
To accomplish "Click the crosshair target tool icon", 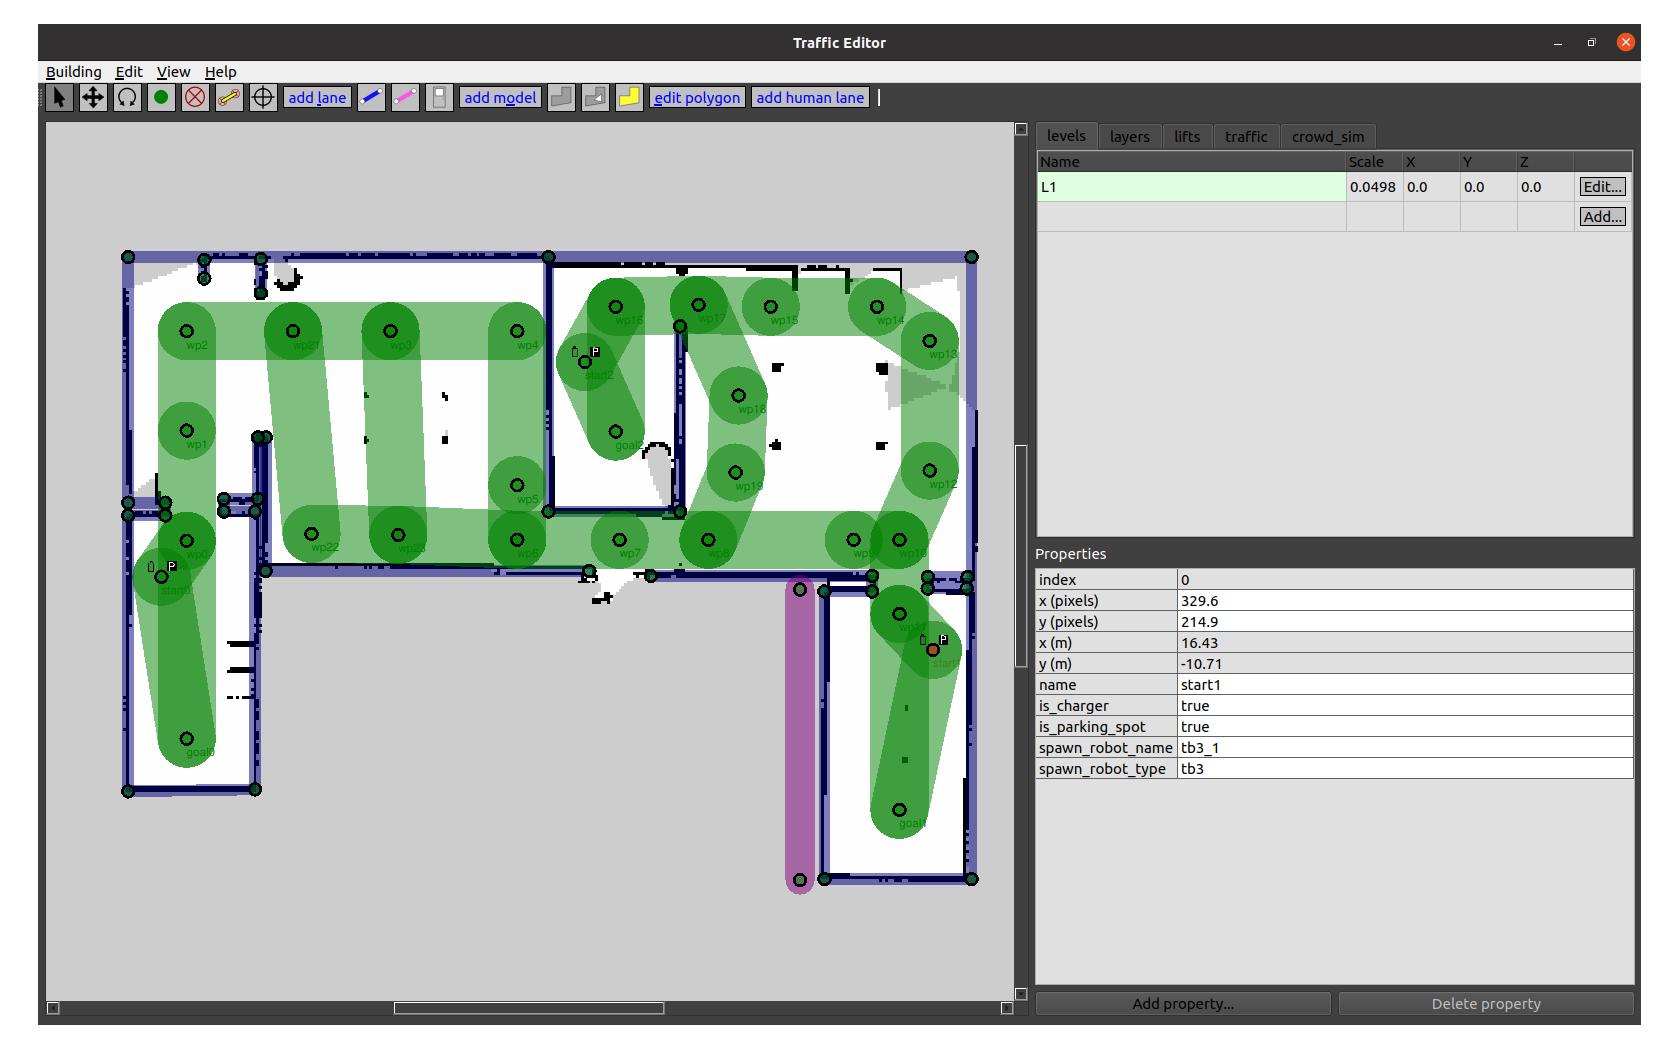I will pyautogui.click(x=263, y=97).
